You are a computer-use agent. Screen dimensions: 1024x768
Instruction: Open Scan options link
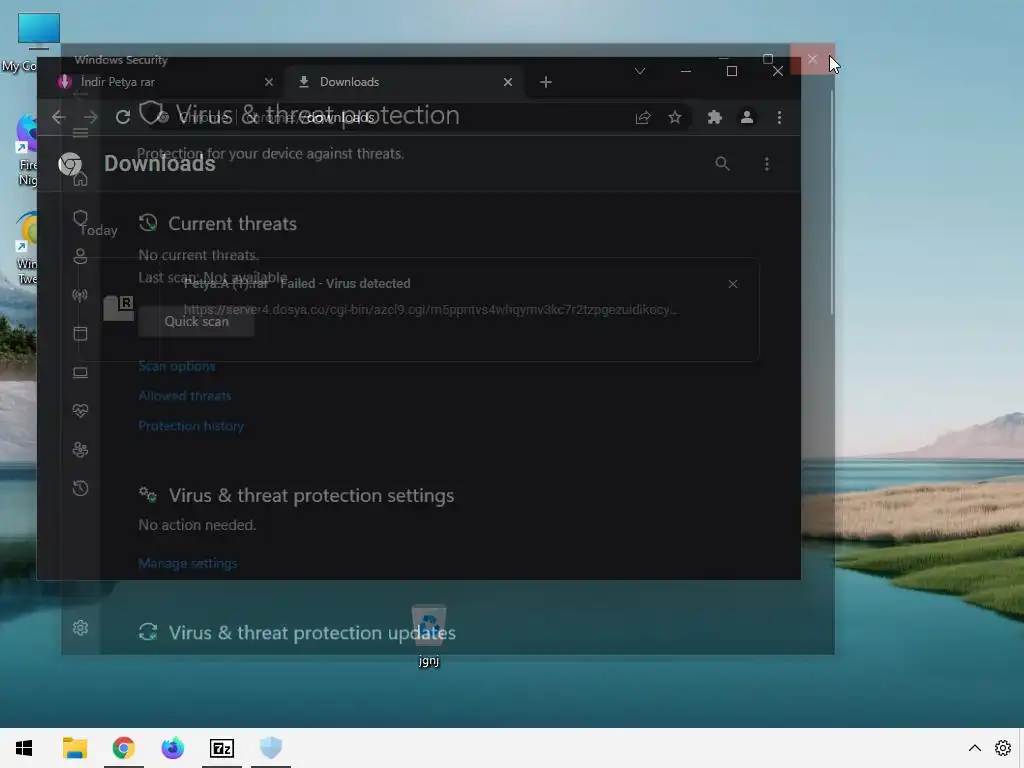176,366
